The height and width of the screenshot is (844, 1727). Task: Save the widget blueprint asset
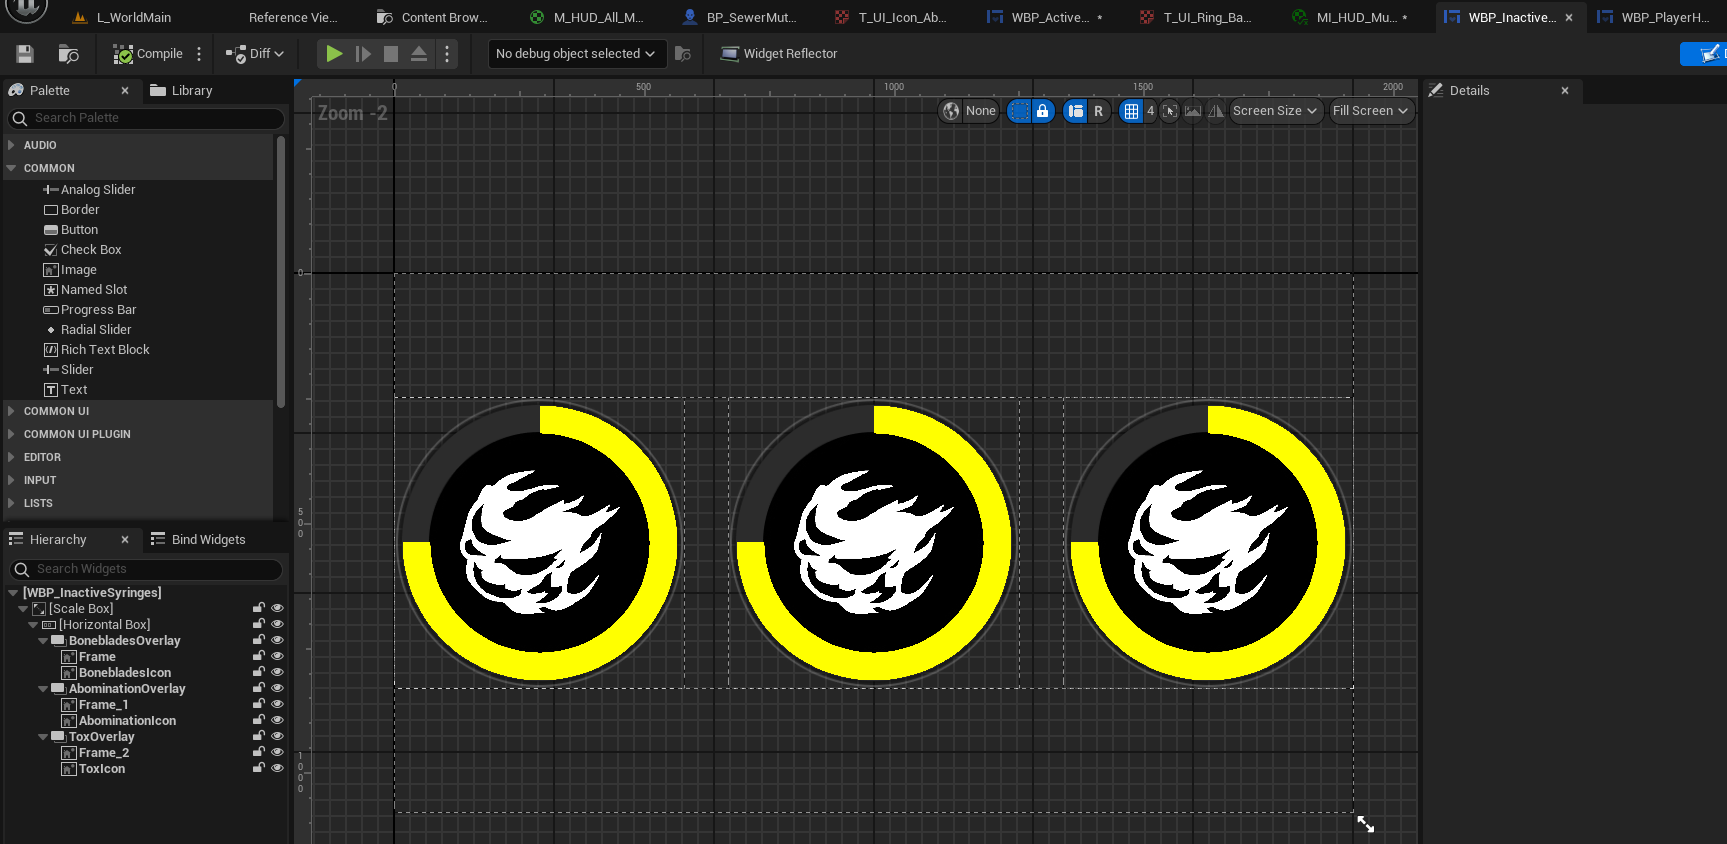click(25, 54)
